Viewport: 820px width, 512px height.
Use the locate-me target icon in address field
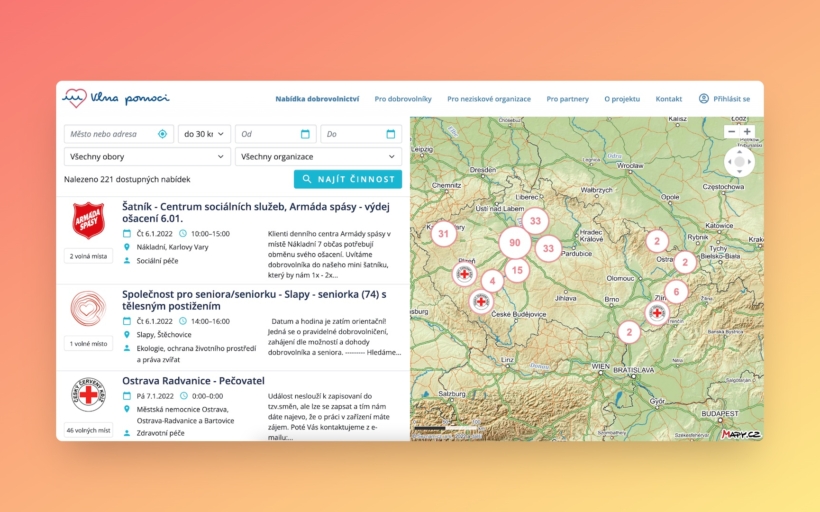(x=162, y=134)
